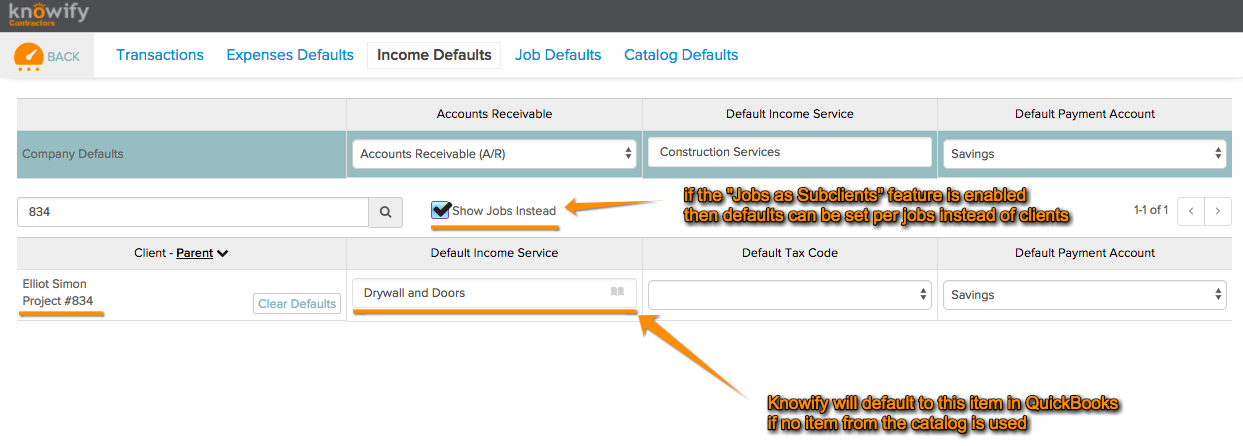Image resolution: width=1243 pixels, height=446 pixels.
Task: Uncheck Show Jobs Instead checkbox
Action: [440, 210]
